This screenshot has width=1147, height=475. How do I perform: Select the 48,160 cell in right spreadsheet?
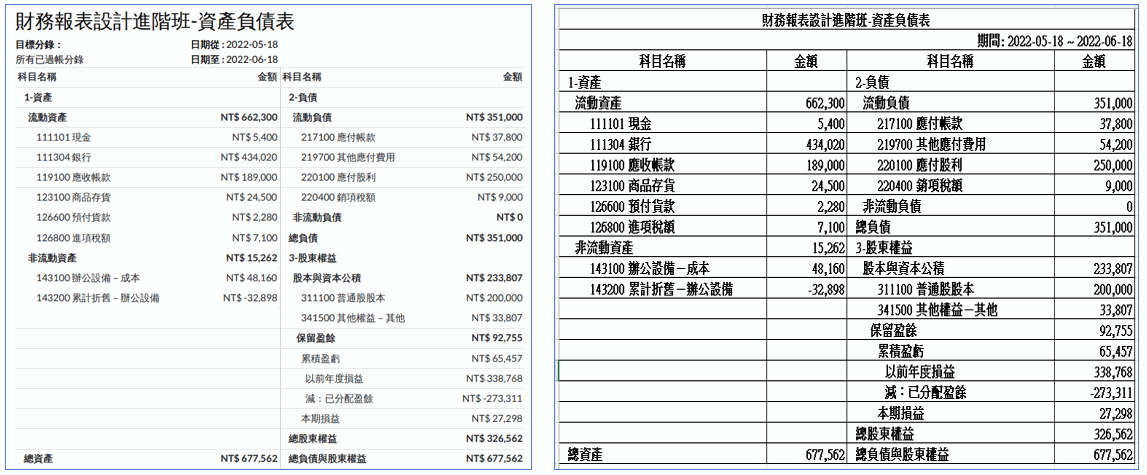(806, 269)
